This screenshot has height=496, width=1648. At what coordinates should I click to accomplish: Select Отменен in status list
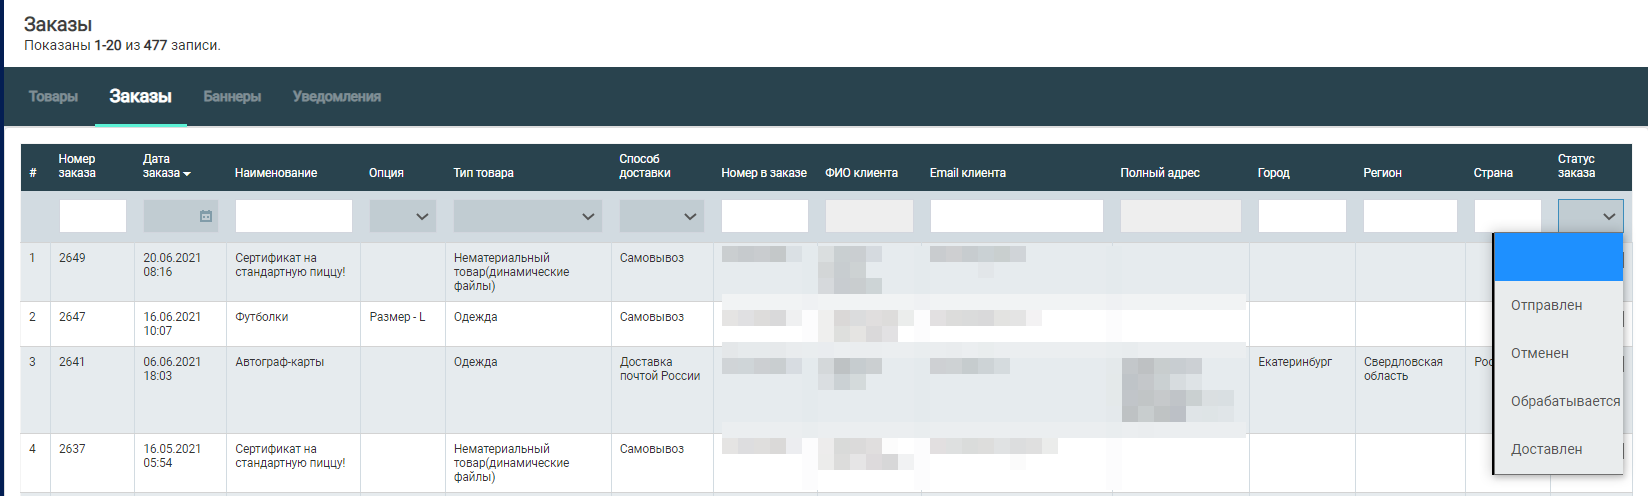click(x=1539, y=353)
